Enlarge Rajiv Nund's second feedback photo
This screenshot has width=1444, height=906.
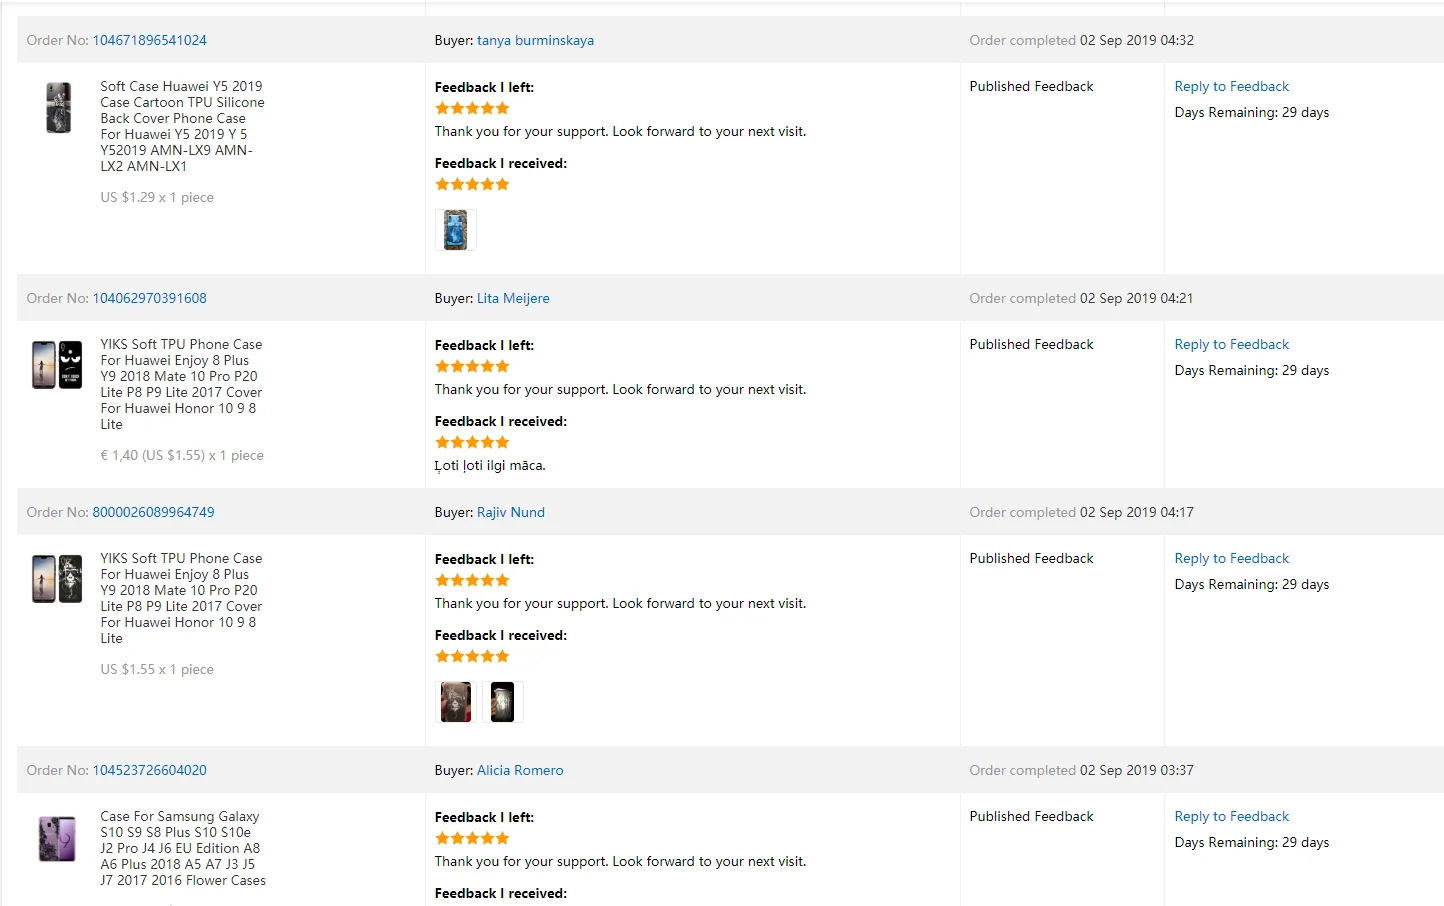tap(502, 702)
